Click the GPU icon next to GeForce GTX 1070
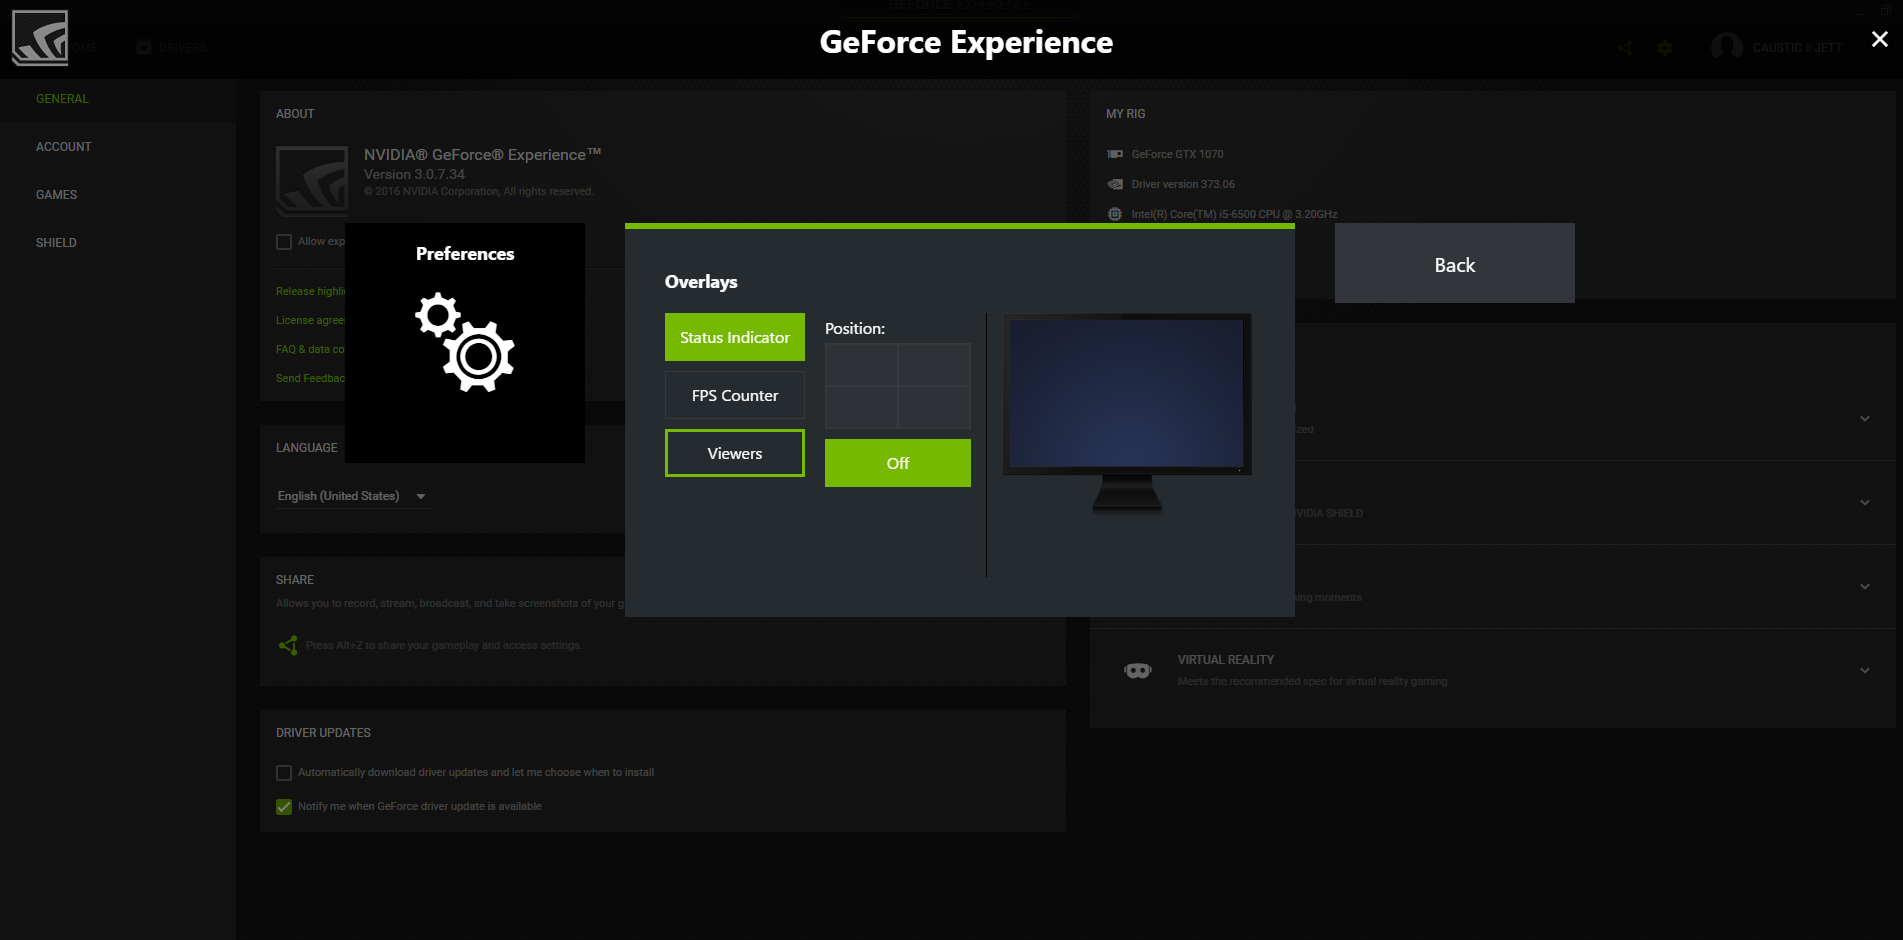 [1115, 154]
